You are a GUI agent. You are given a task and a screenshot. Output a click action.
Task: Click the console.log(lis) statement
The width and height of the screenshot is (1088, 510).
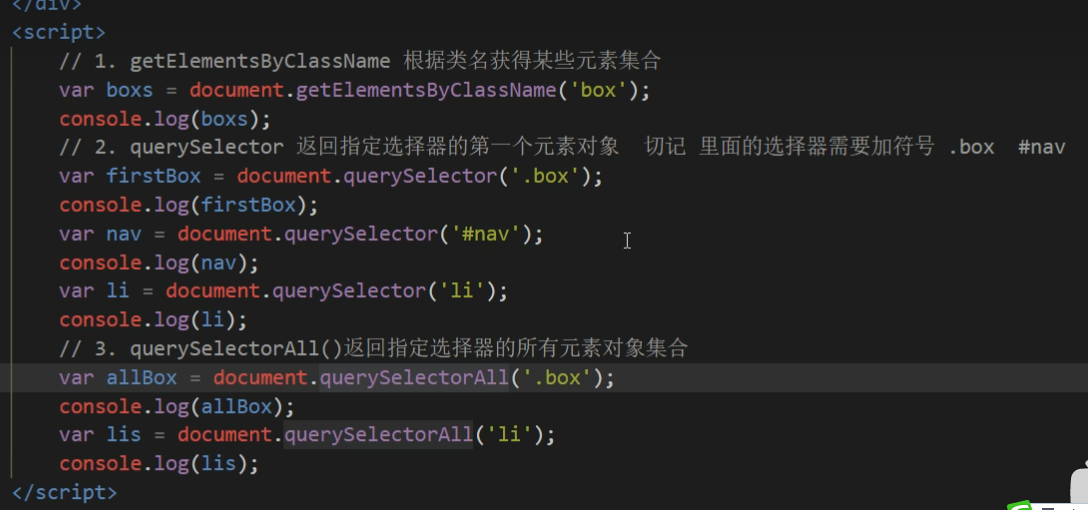(x=158, y=464)
